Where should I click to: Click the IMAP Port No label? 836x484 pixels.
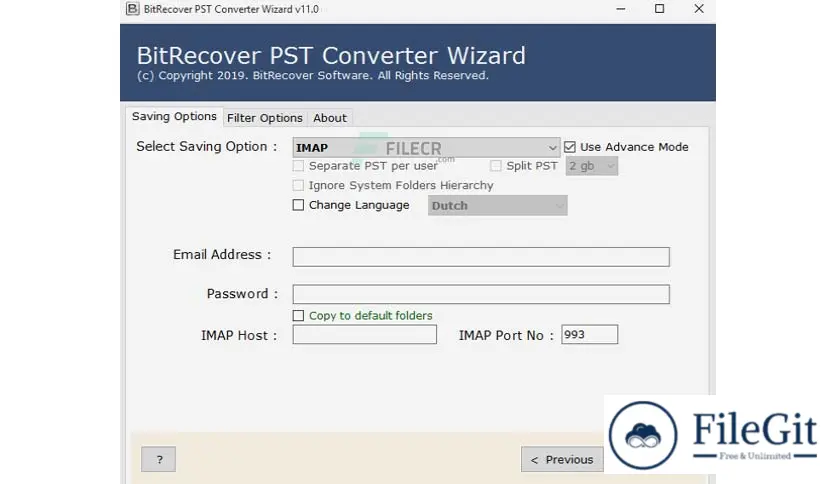[x=507, y=335]
